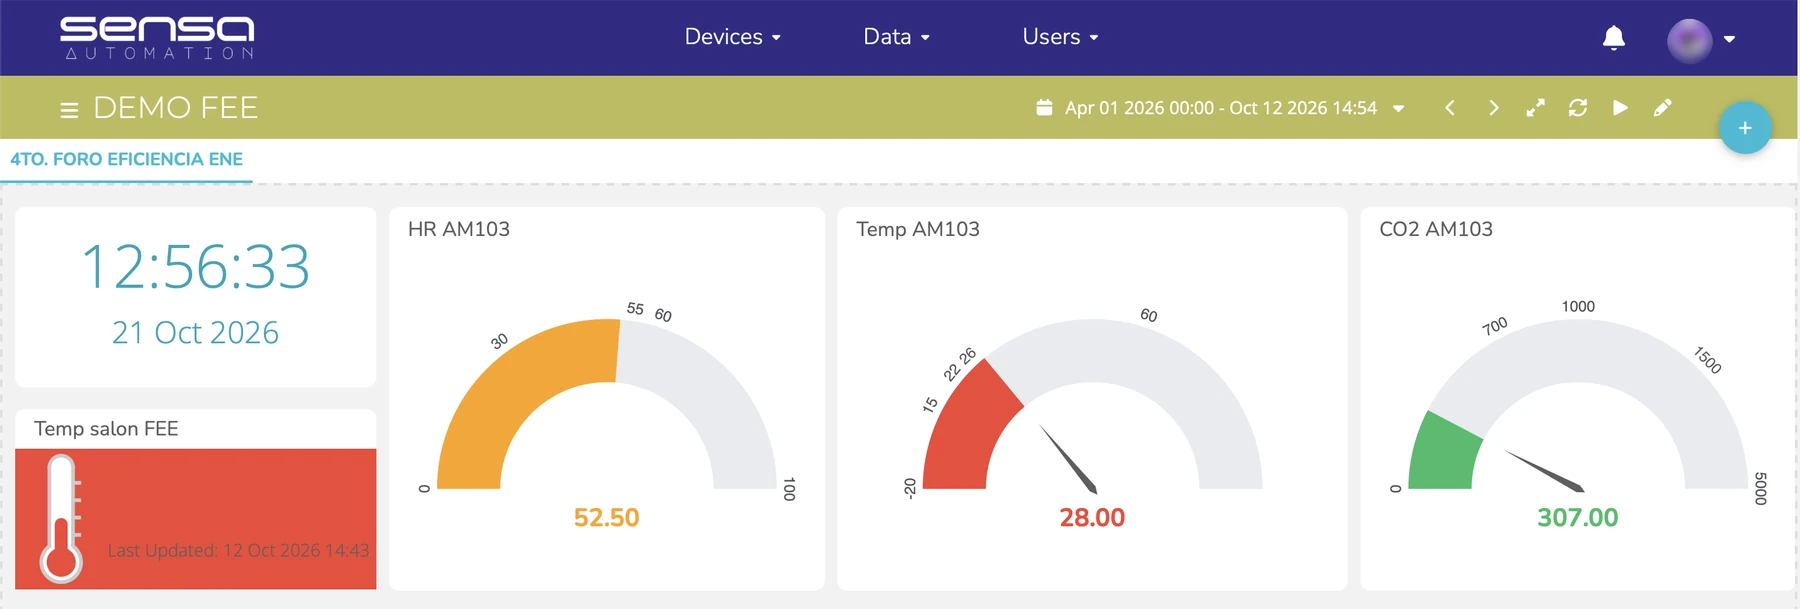Open the Users menu
Screen dimensions: 1800x609
1061,37
